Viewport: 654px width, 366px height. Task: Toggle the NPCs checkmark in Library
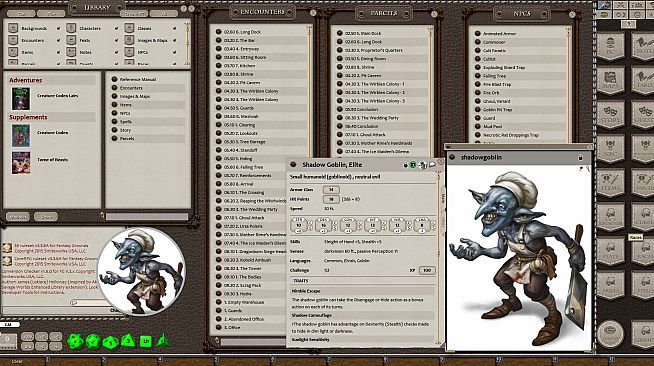click(174, 53)
